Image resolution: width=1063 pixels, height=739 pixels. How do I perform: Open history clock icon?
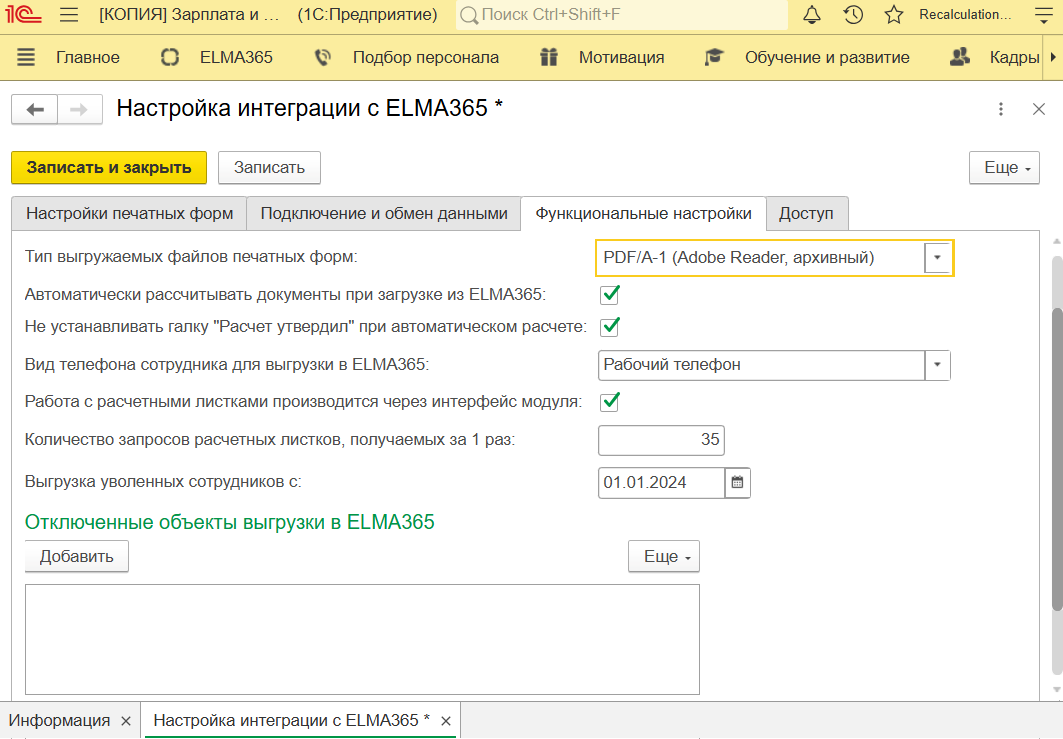pyautogui.click(x=853, y=15)
